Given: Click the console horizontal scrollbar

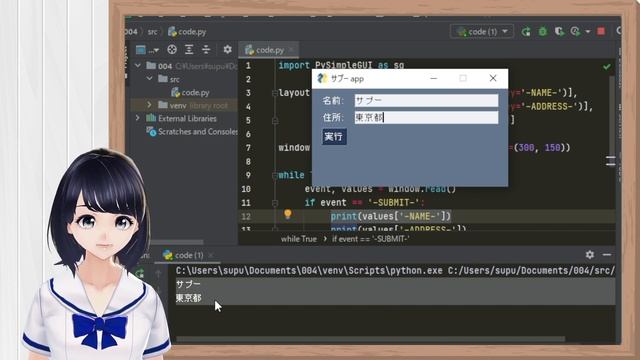Looking at the screenshot, I should pos(370,339).
